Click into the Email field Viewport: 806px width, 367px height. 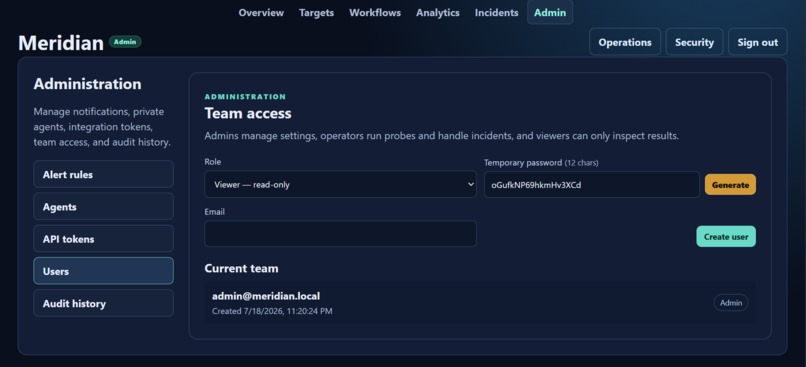(x=340, y=234)
